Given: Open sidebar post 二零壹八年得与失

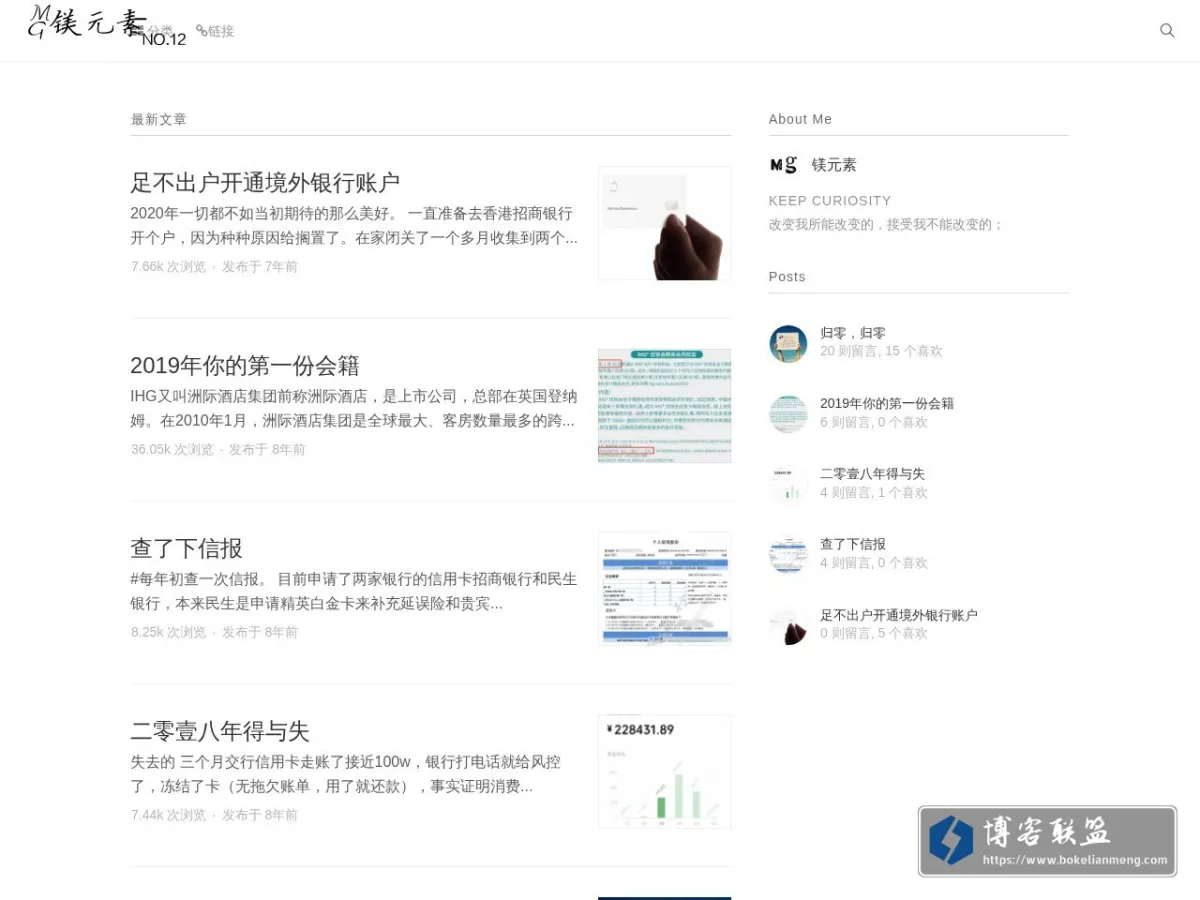Looking at the screenshot, I should pos(872,474).
